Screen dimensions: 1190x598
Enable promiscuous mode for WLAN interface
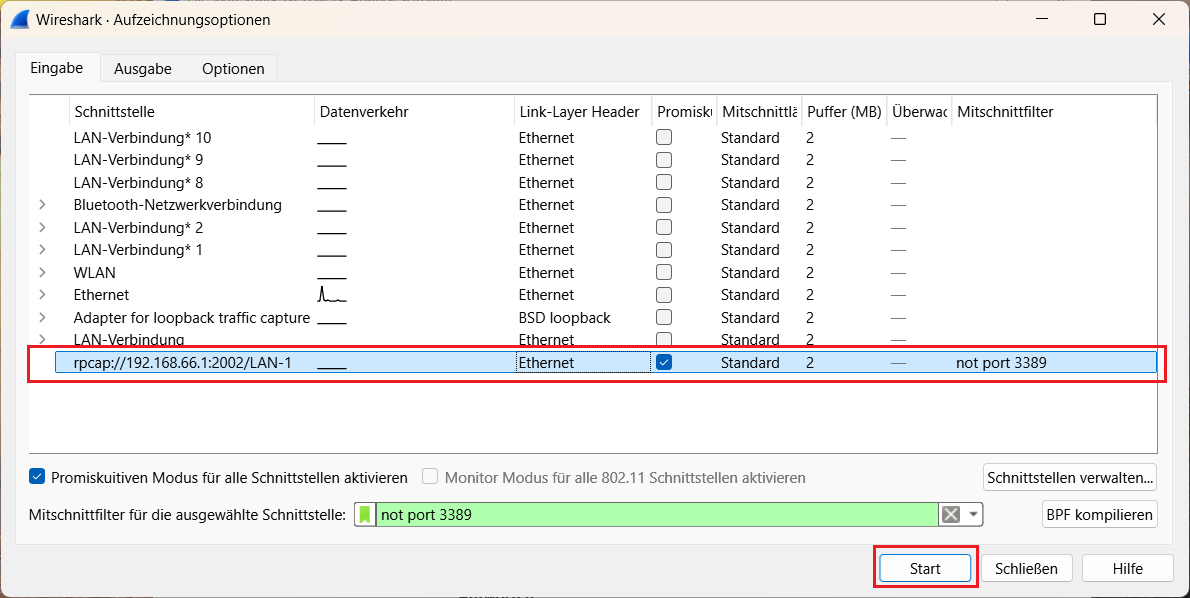tap(663, 272)
